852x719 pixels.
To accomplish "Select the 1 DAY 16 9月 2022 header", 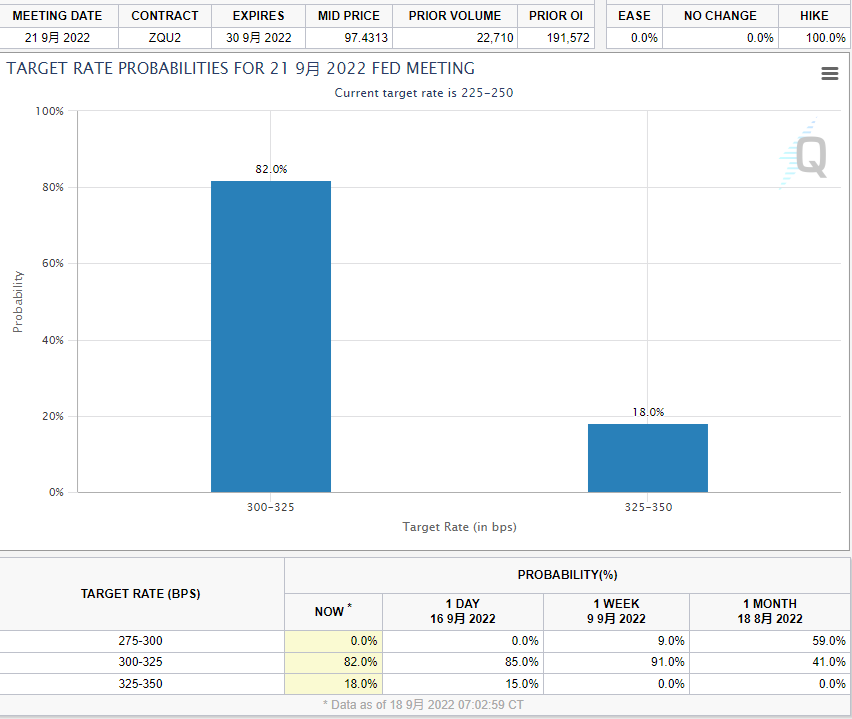I will click(462, 611).
